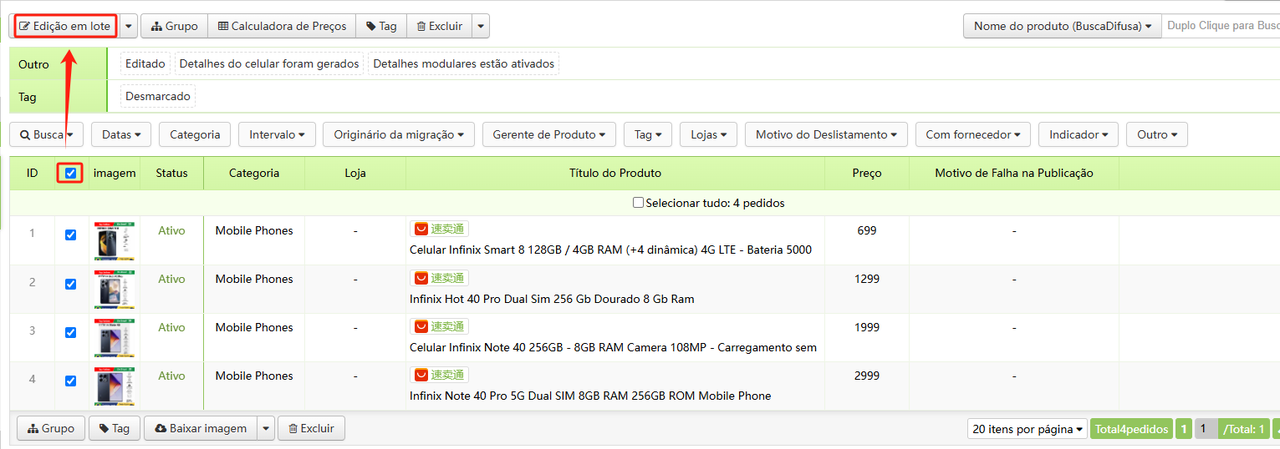
Task: Click the bottom Excluir button
Action: point(311,428)
